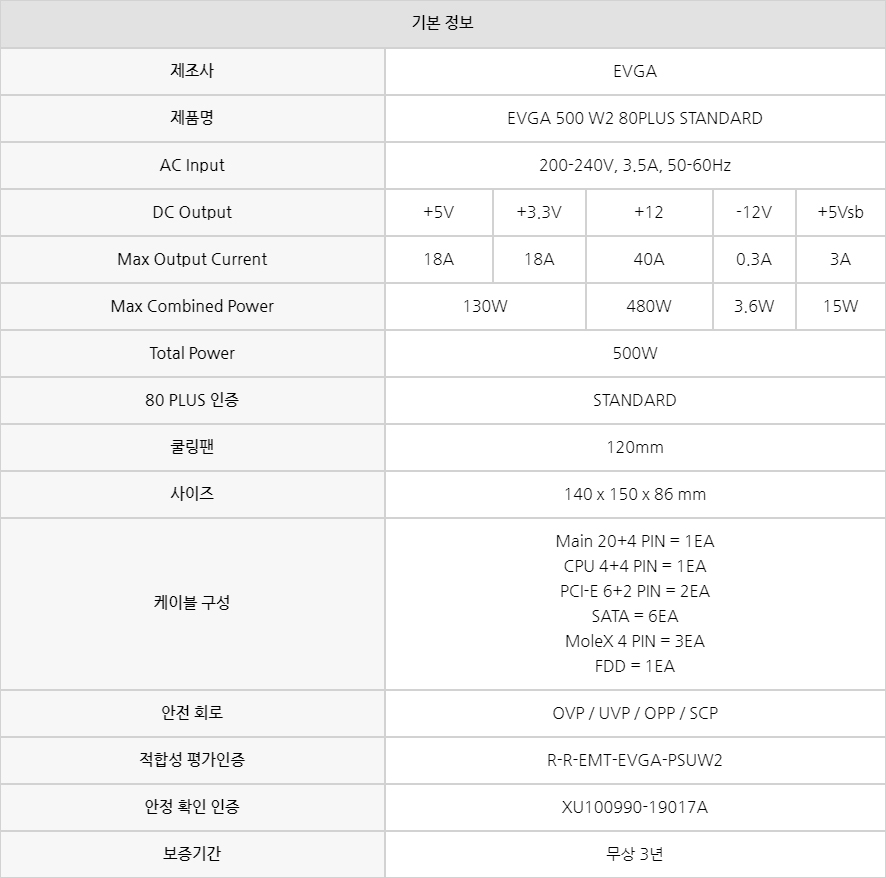Click the R-R-EMT-EVGA-PSUW2 certification code
Image resolution: width=886 pixels, height=878 pixels.
[x=634, y=760]
